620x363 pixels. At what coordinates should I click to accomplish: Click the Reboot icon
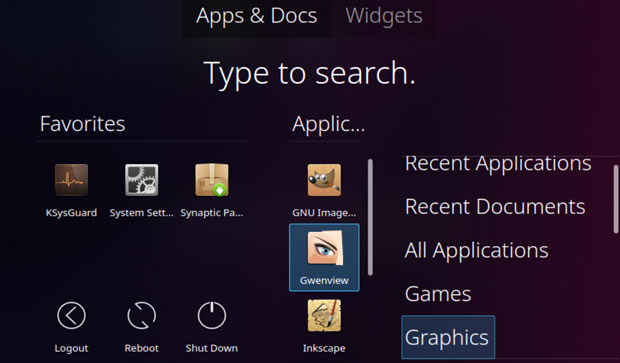click(142, 316)
